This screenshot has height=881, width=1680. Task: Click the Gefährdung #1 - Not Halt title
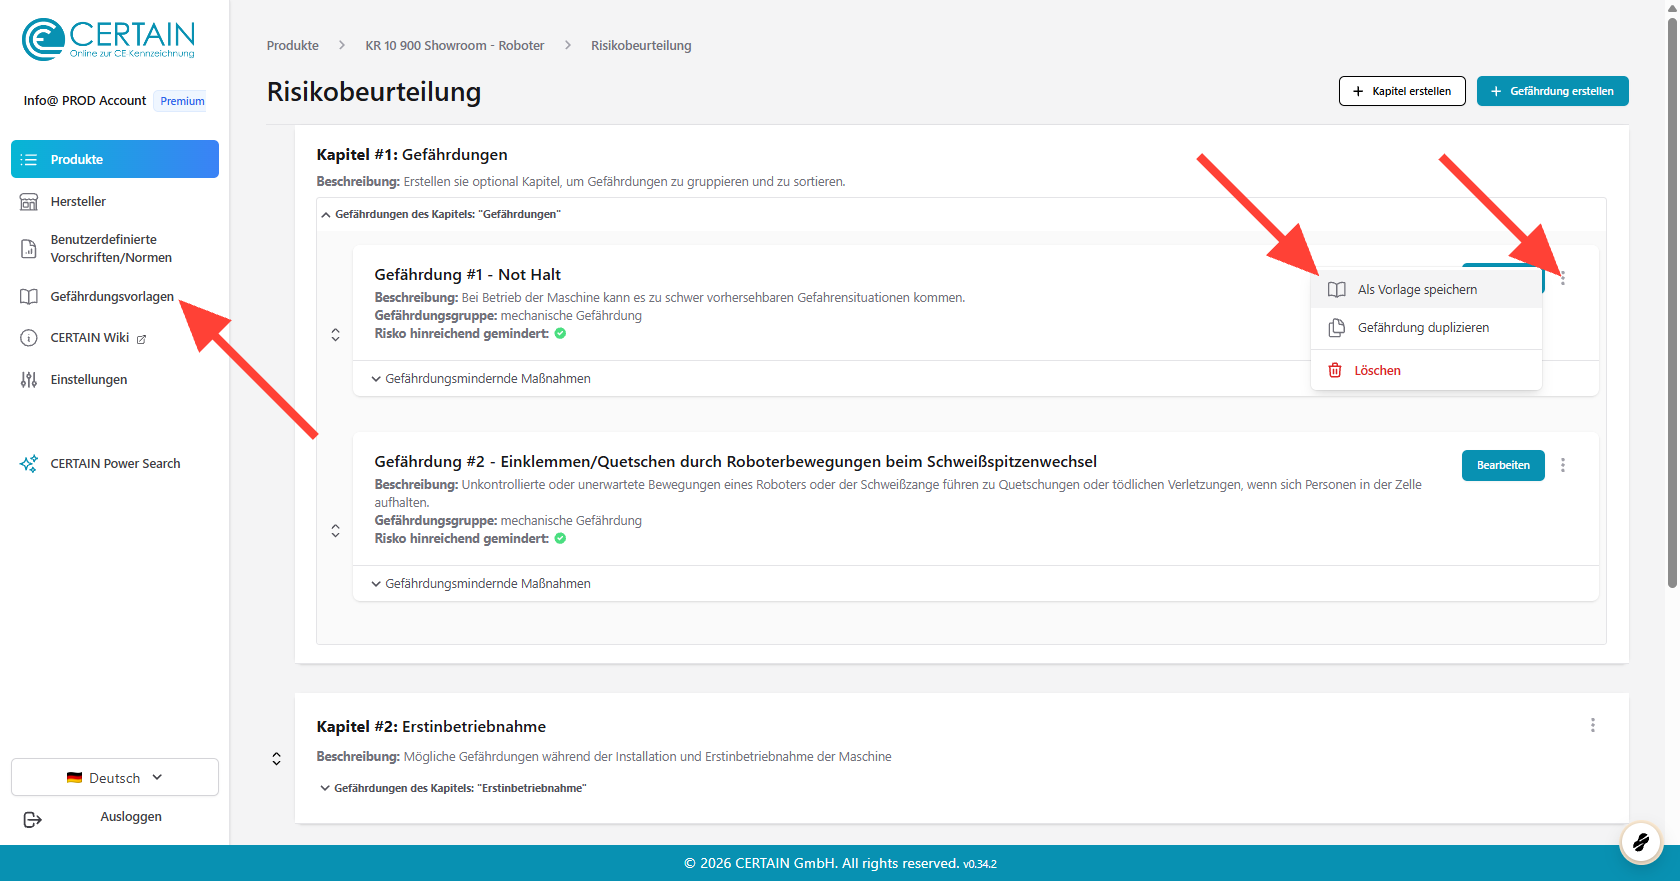point(468,275)
